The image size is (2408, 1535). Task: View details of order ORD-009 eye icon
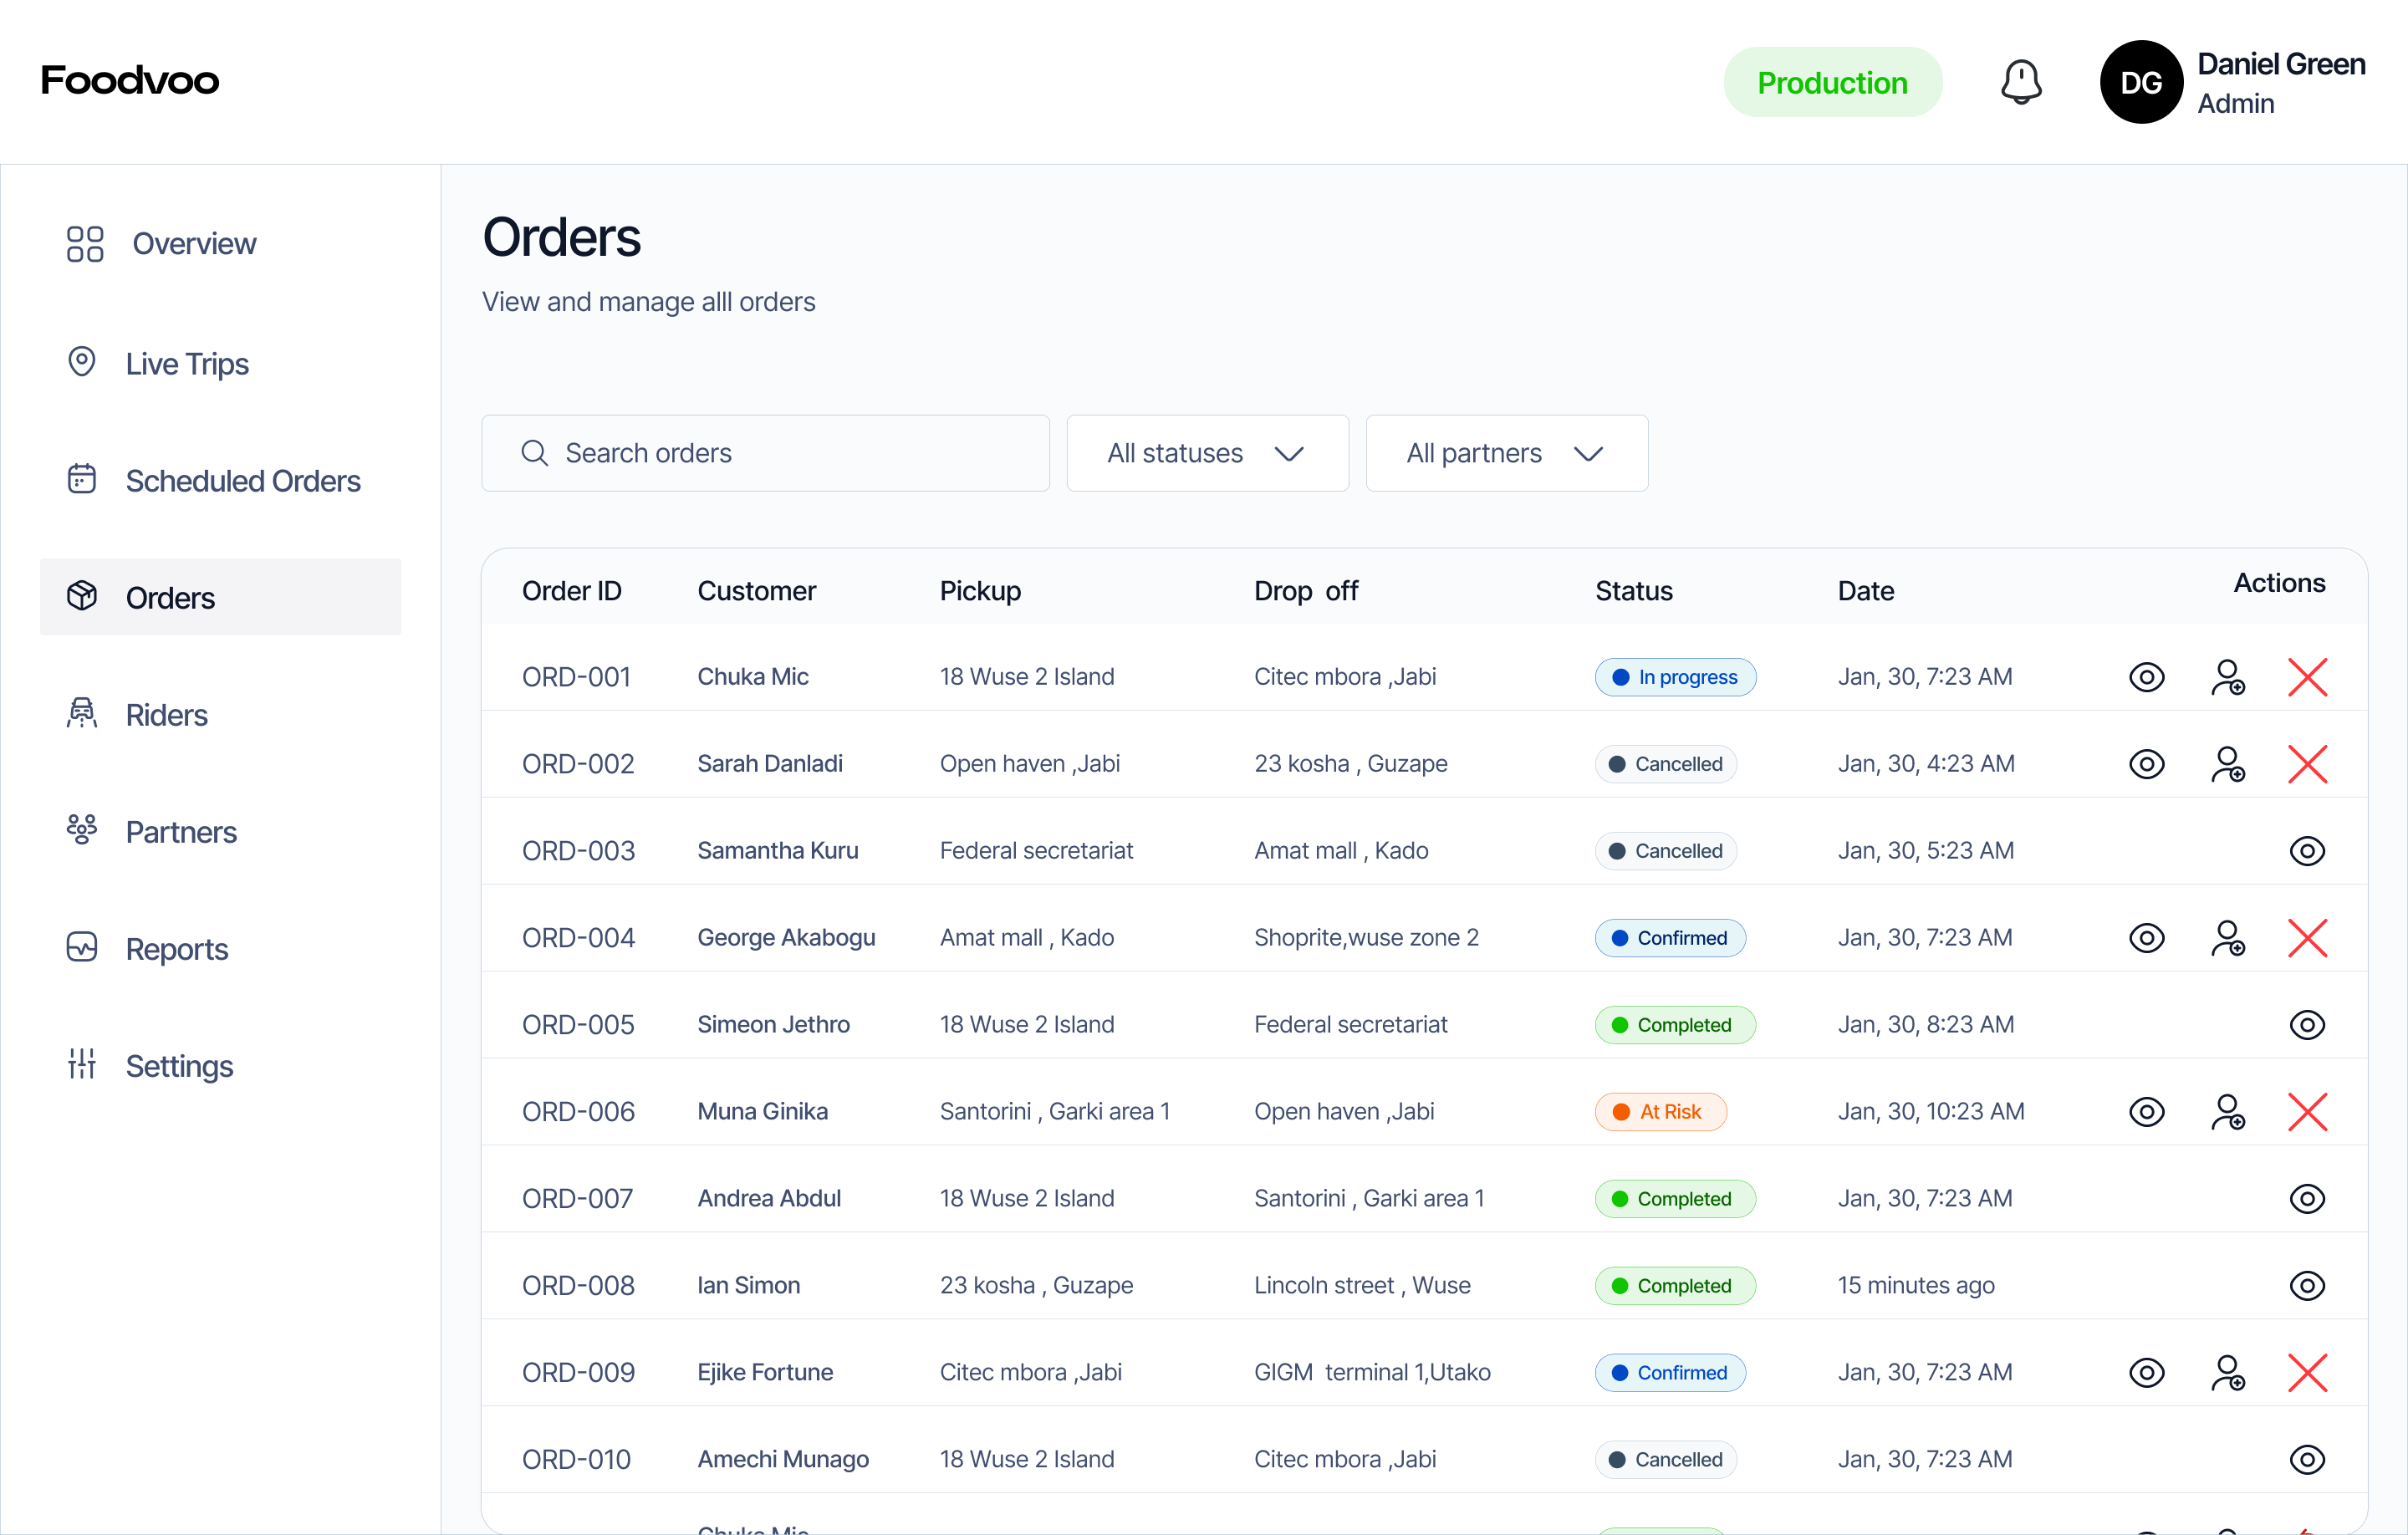2147,1373
